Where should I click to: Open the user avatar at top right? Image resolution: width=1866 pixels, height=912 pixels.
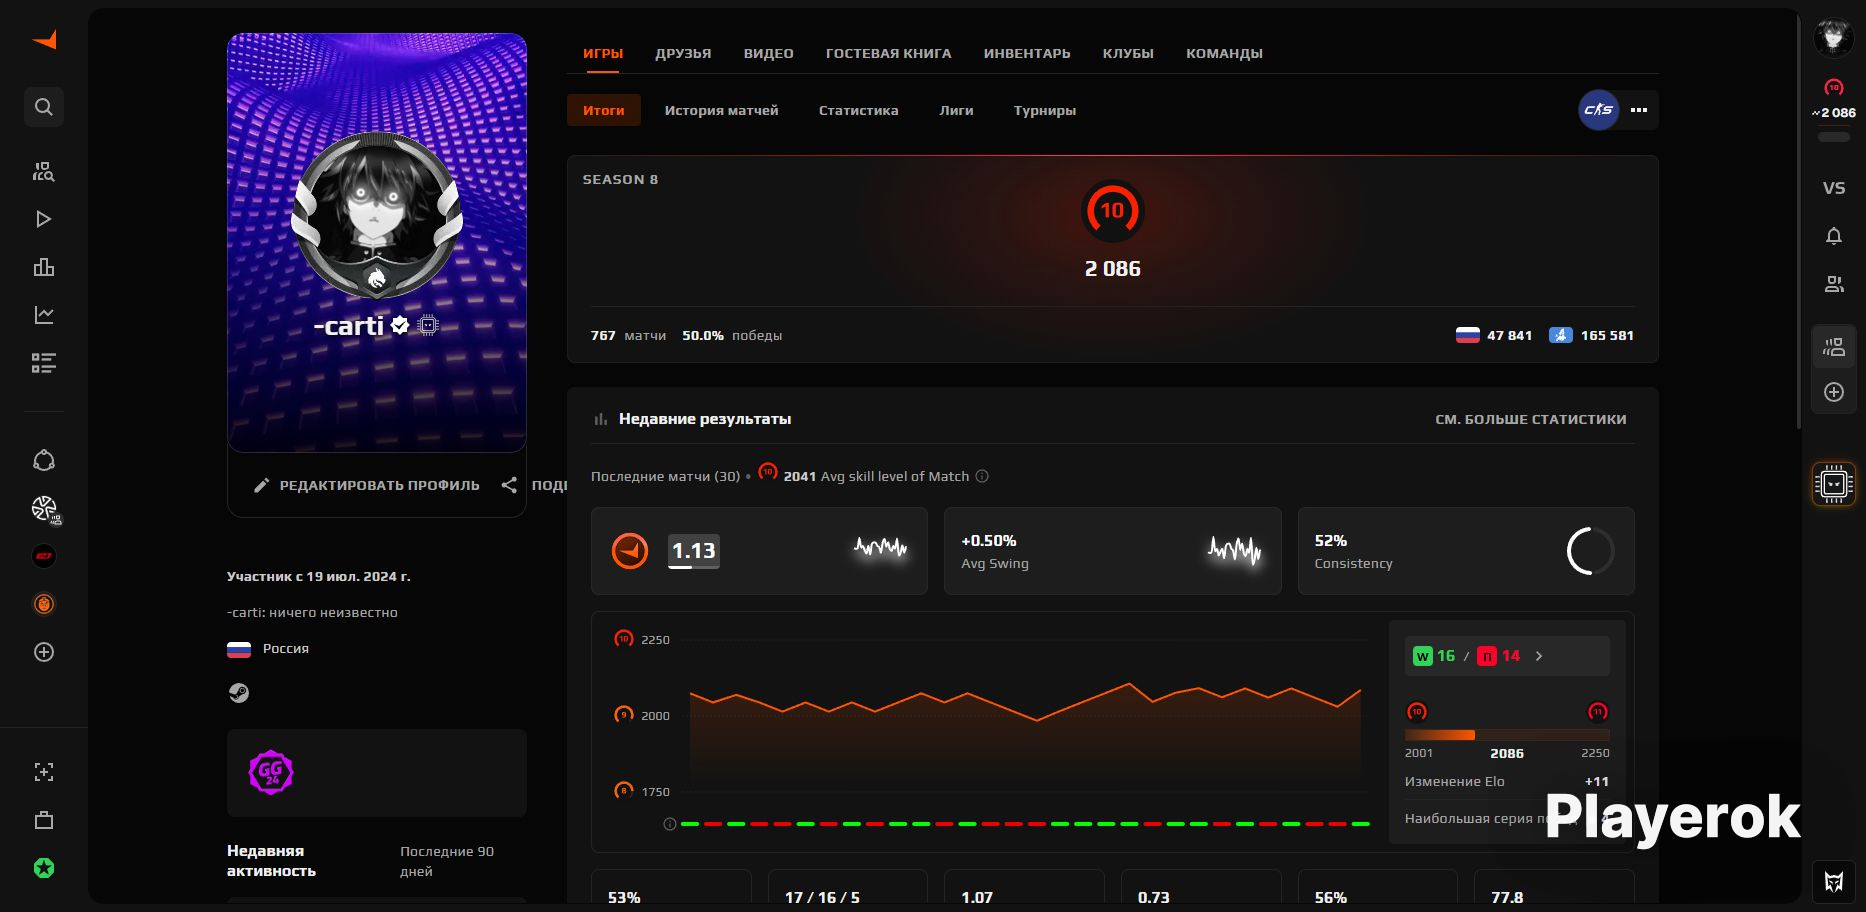[1834, 38]
